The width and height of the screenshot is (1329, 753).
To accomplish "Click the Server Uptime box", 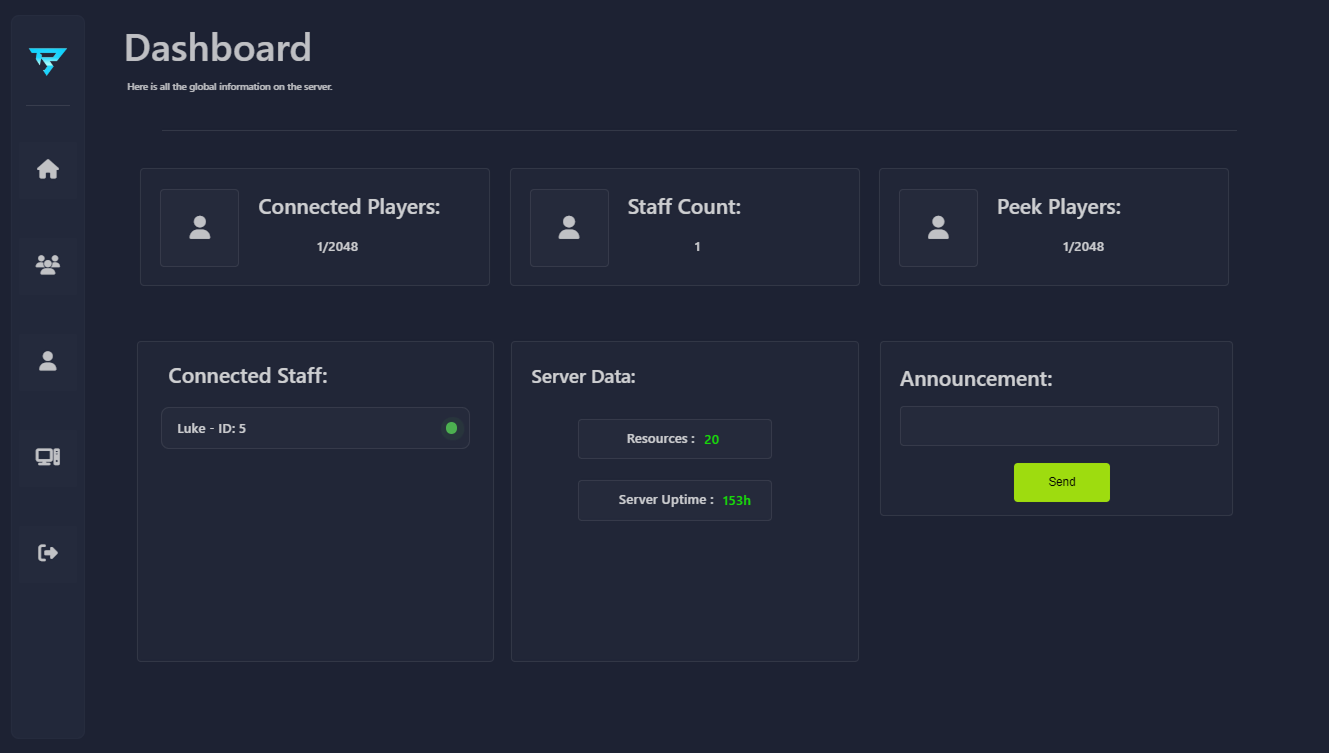I will (x=674, y=500).
